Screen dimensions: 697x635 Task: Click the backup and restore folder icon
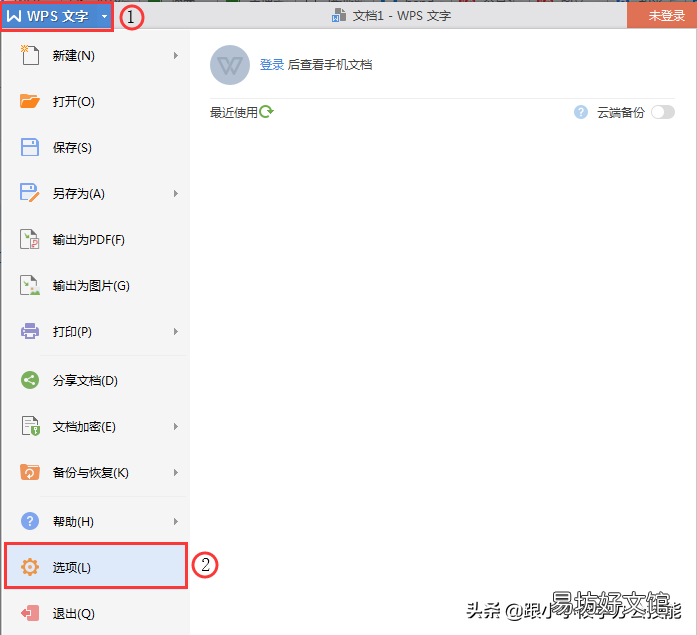(30, 472)
